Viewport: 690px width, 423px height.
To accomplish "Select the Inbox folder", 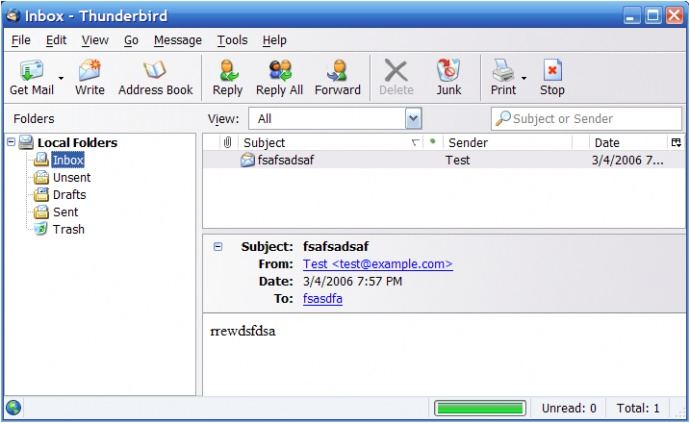I will pyautogui.click(x=68, y=160).
